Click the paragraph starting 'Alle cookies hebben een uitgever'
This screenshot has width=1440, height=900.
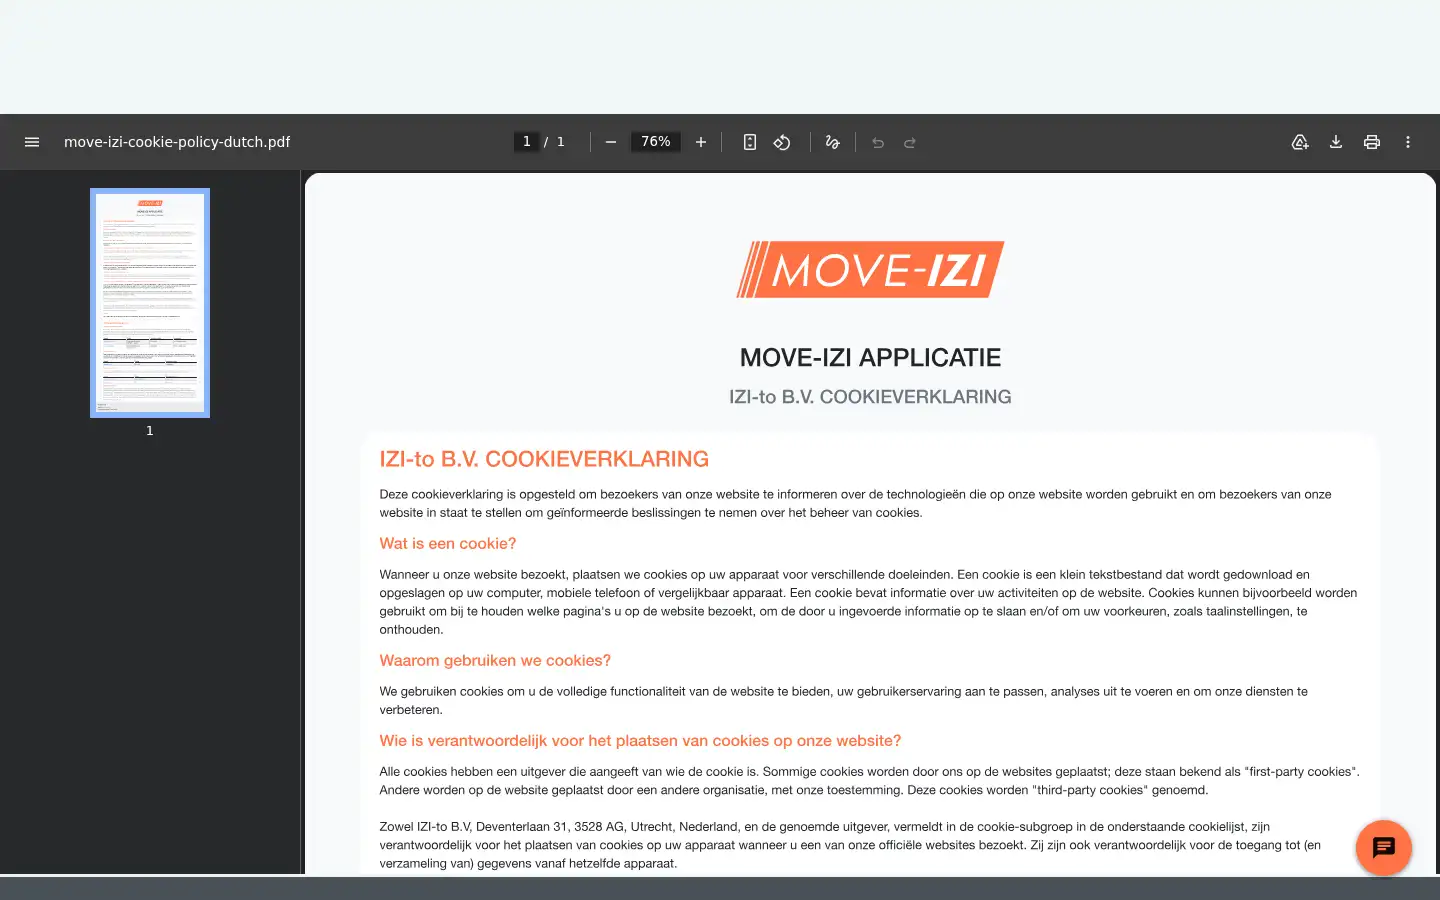click(869, 781)
